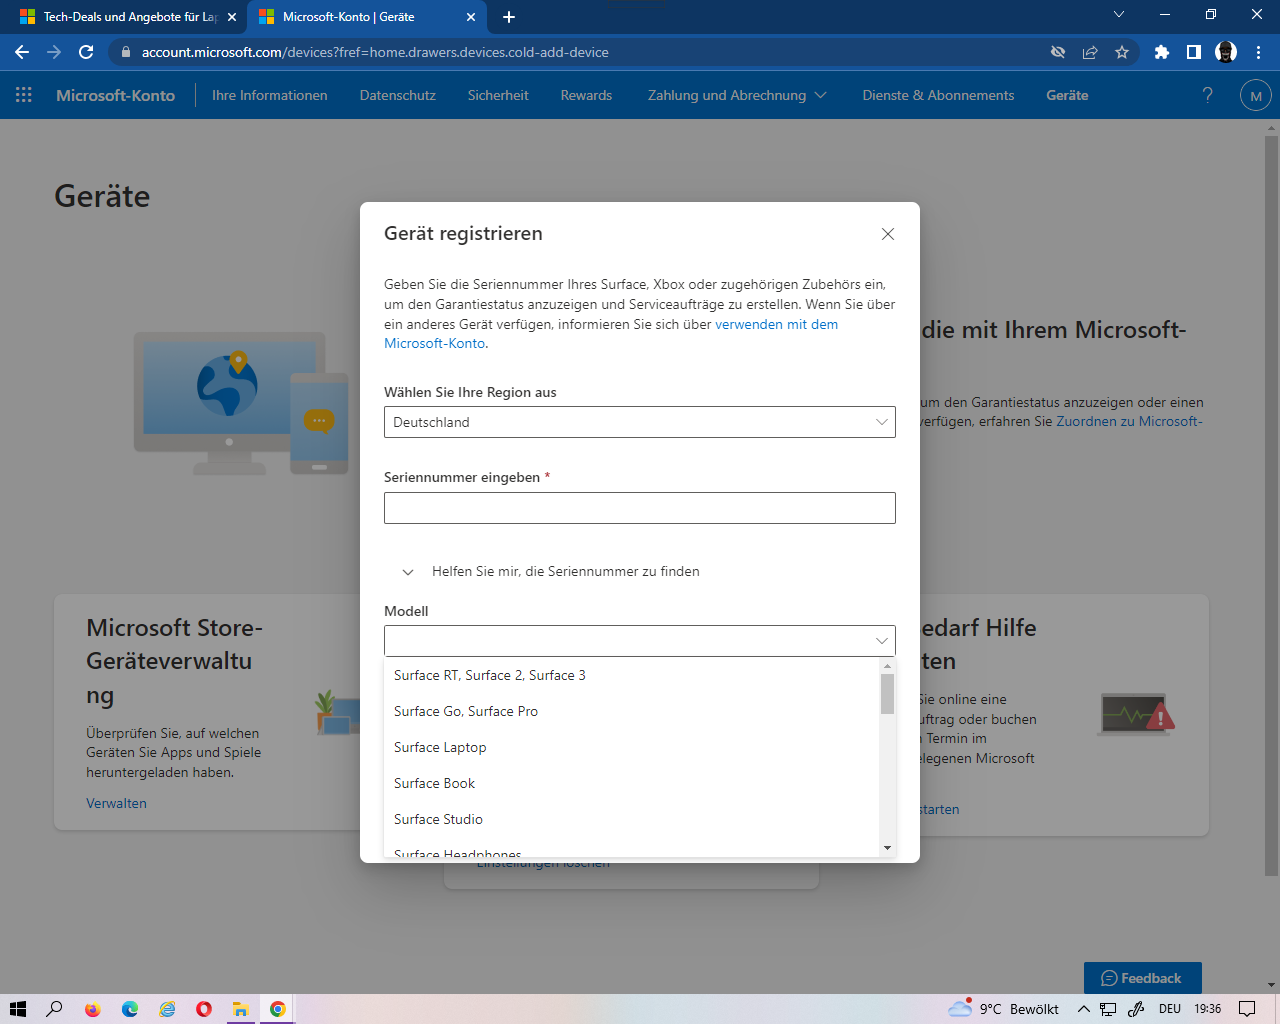Screen dimensions: 1280x1024
Task: Open 'verwenden mit dem Microsoft-Konto' link
Action: coord(776,324)
